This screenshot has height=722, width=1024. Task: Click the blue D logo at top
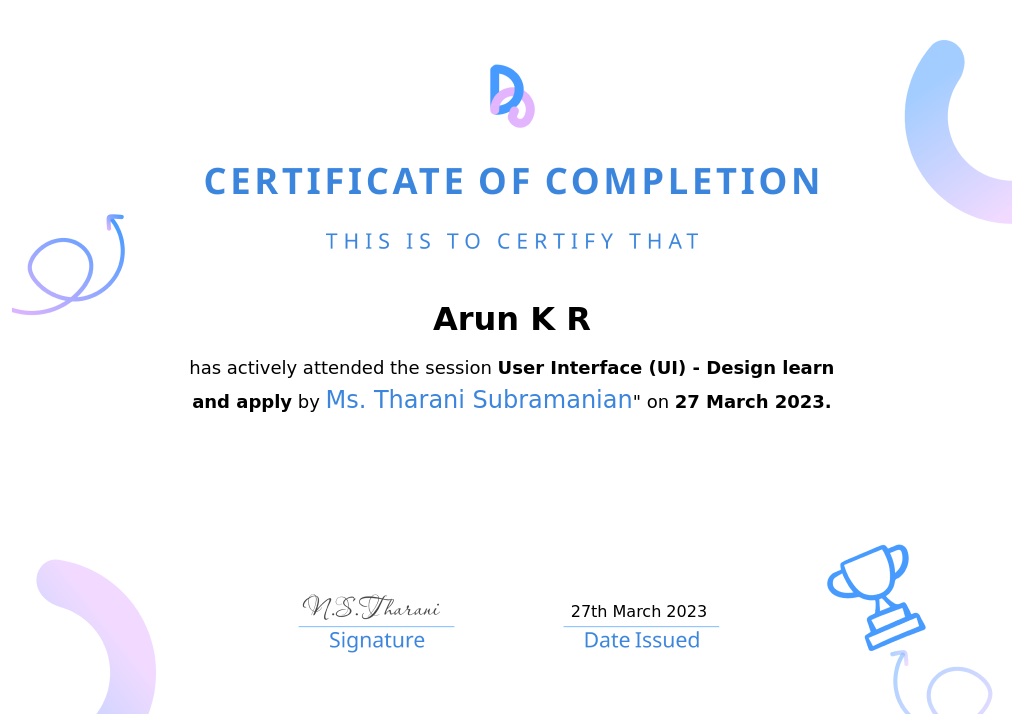(x=510, y=95)
